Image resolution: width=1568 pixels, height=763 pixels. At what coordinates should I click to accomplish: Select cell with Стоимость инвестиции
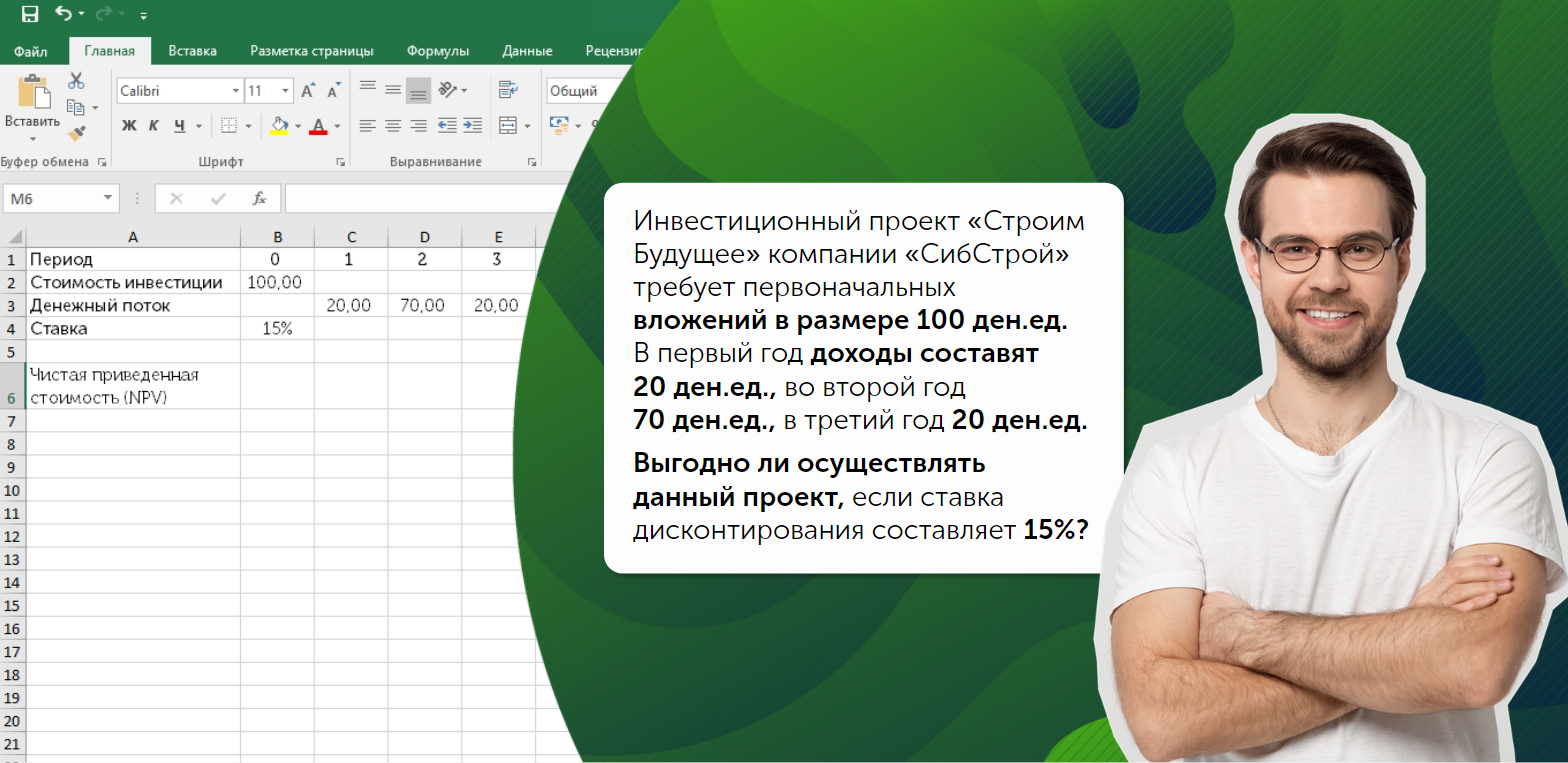pos(133,283)
